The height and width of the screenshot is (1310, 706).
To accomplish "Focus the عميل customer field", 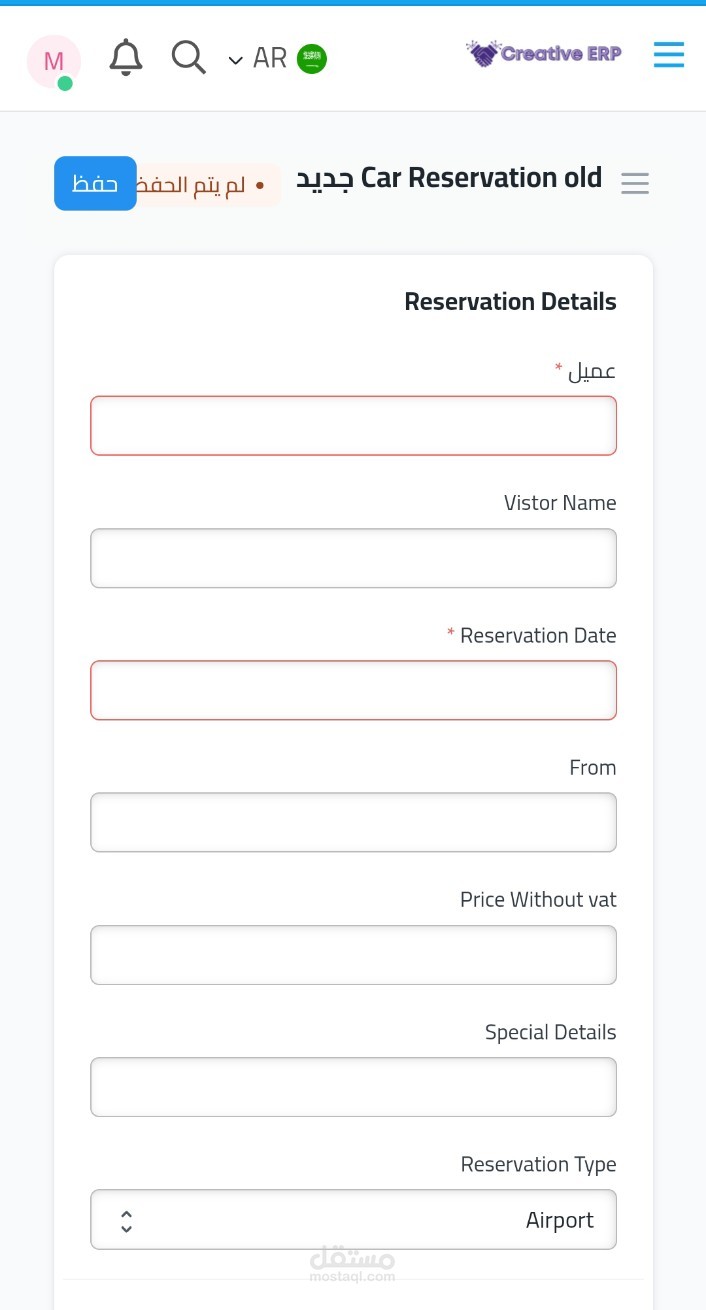I will (x=353, y=426).
